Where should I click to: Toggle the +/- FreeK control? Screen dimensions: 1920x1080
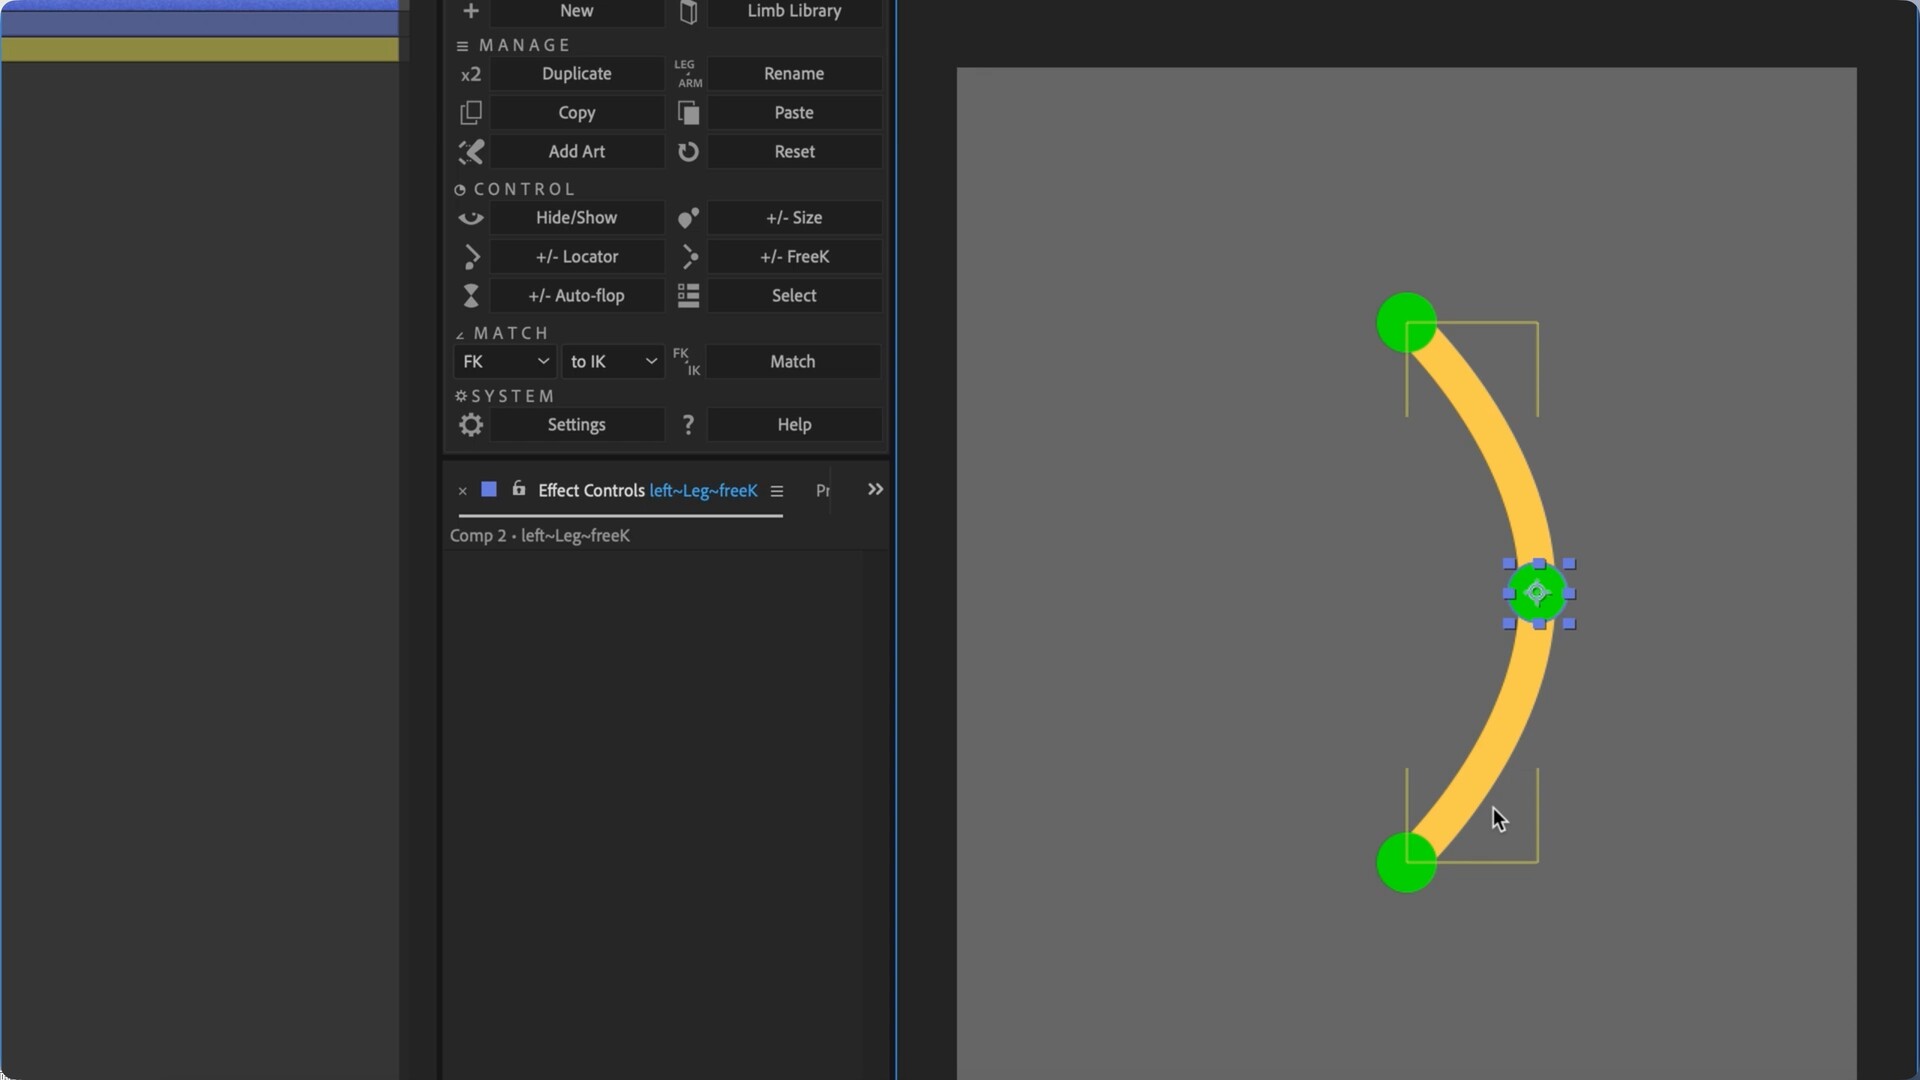[794, 257]
